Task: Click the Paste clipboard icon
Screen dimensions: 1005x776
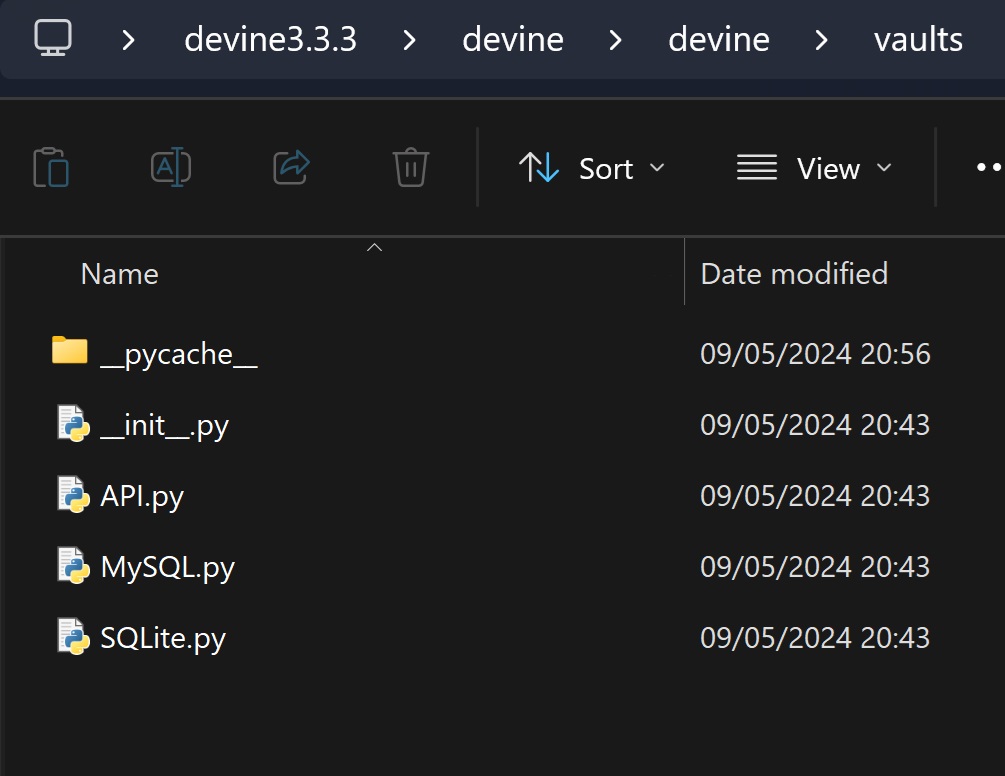Action: (51, 167)
